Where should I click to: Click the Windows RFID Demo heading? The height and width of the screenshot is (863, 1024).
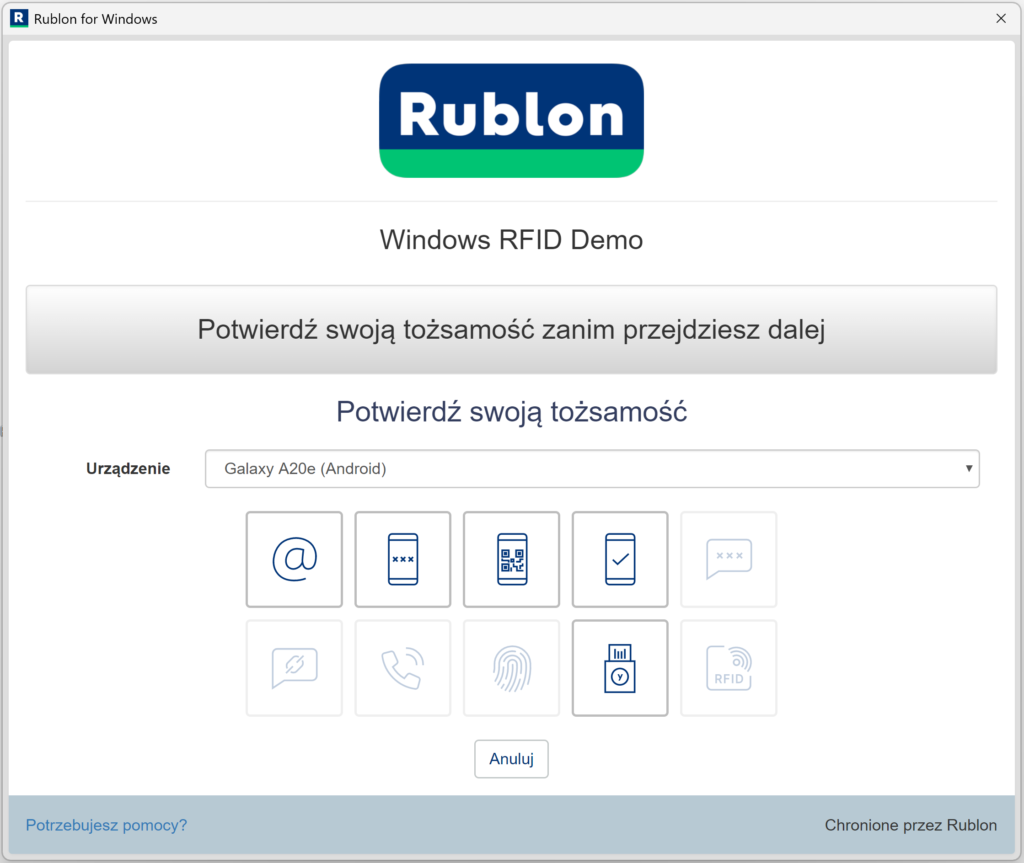pyautogui.click(x=511, y=240)
